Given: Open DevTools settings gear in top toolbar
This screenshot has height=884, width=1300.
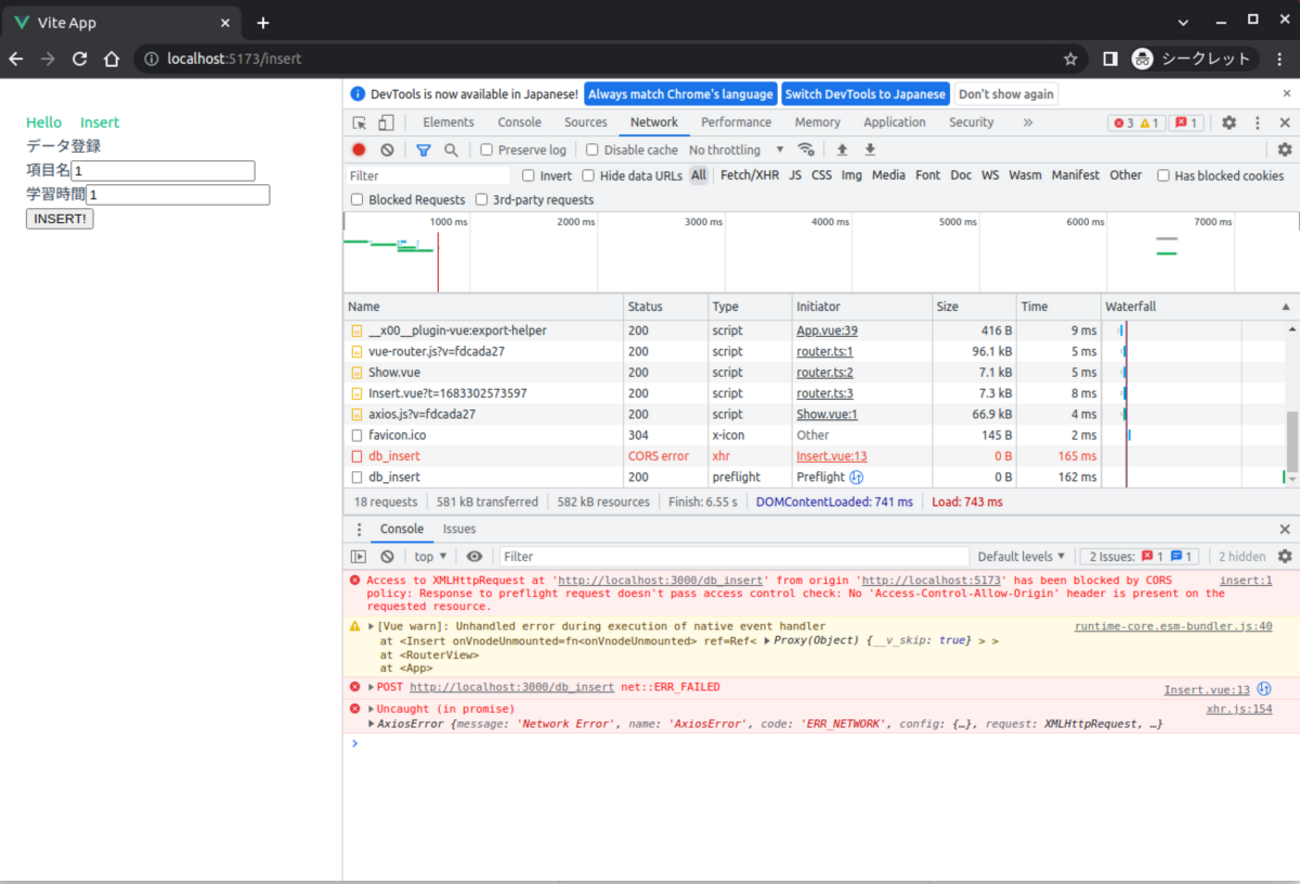Looking at the screenshot, I should [1229, 123].
